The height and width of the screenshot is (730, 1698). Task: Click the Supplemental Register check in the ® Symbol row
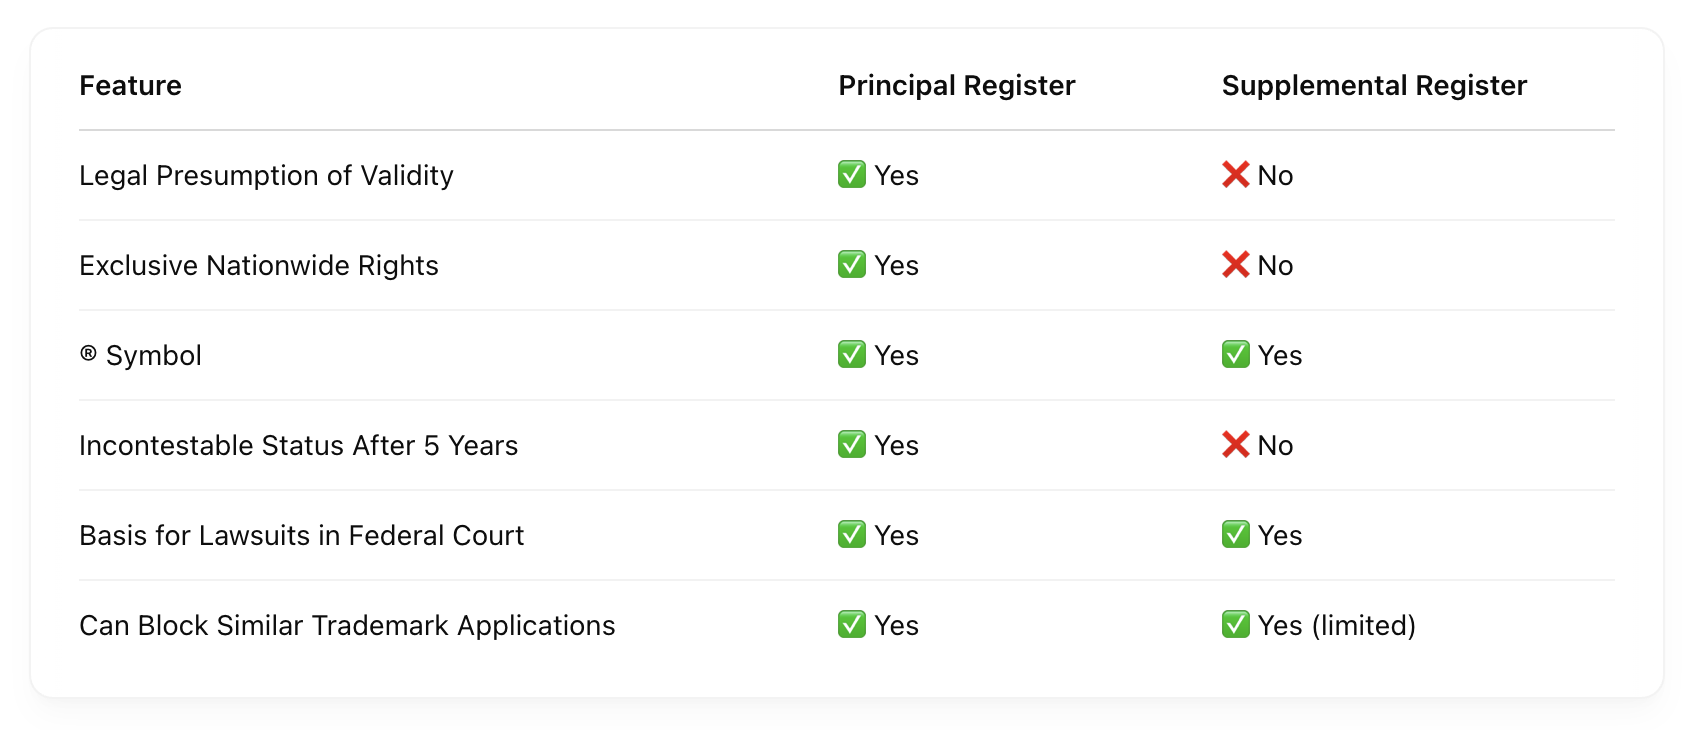coord(1235,354)
